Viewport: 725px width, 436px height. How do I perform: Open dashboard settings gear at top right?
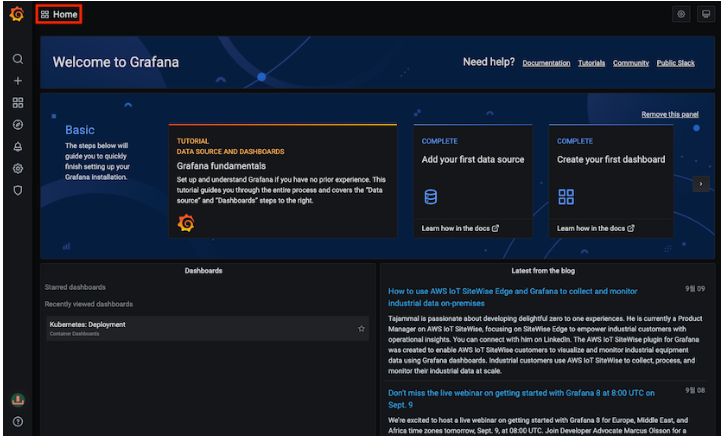[681, 14]
